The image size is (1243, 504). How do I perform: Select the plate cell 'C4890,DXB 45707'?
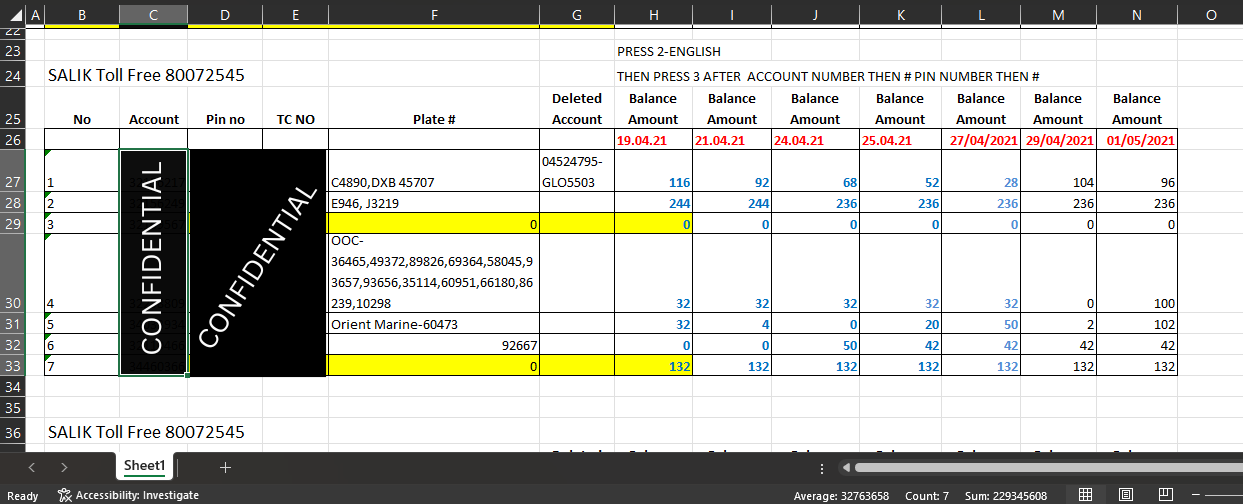(x=434, y=172)
